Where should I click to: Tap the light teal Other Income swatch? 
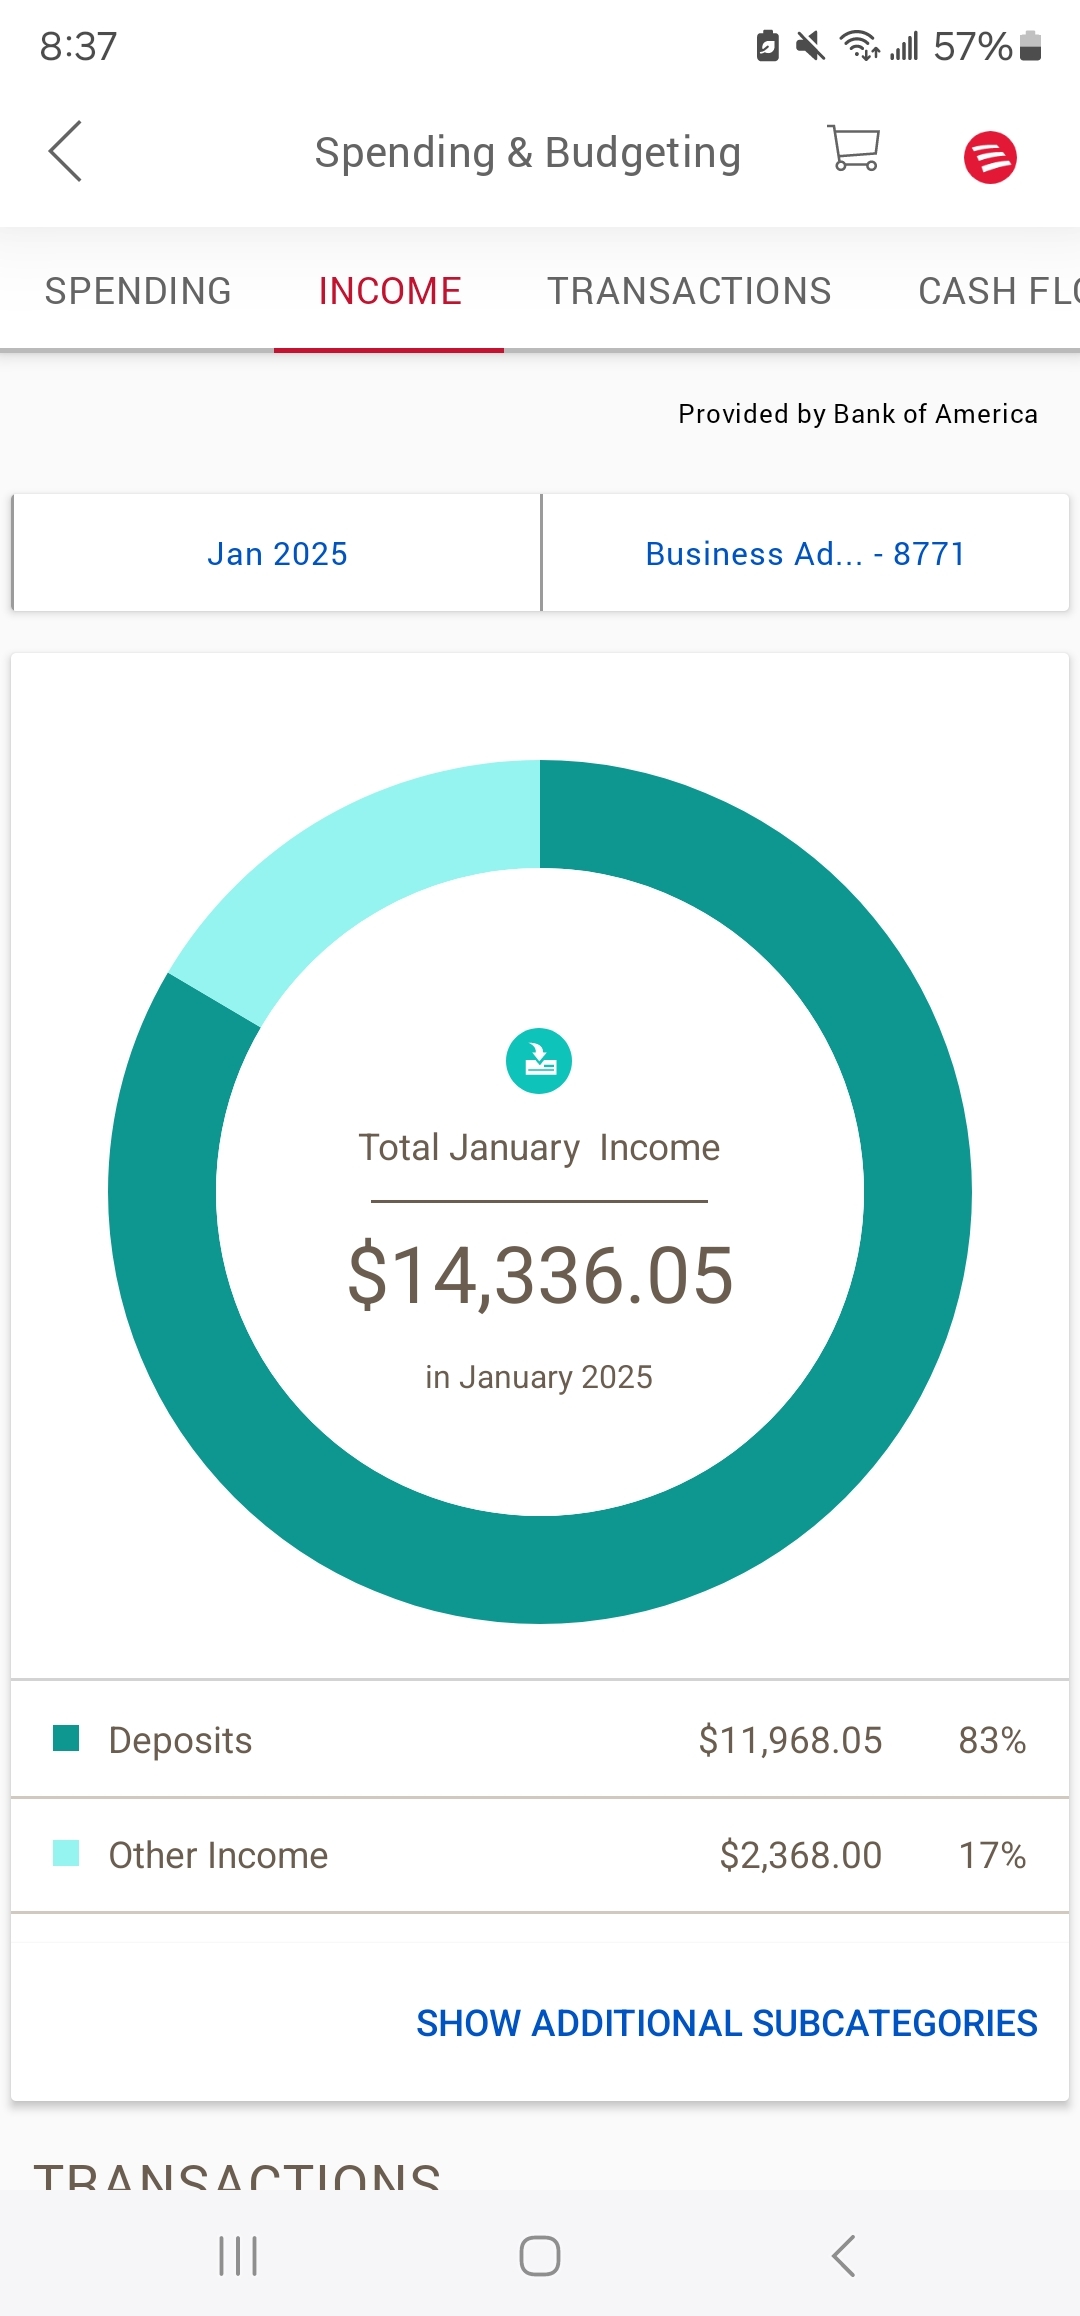(x=66, y=1853)
